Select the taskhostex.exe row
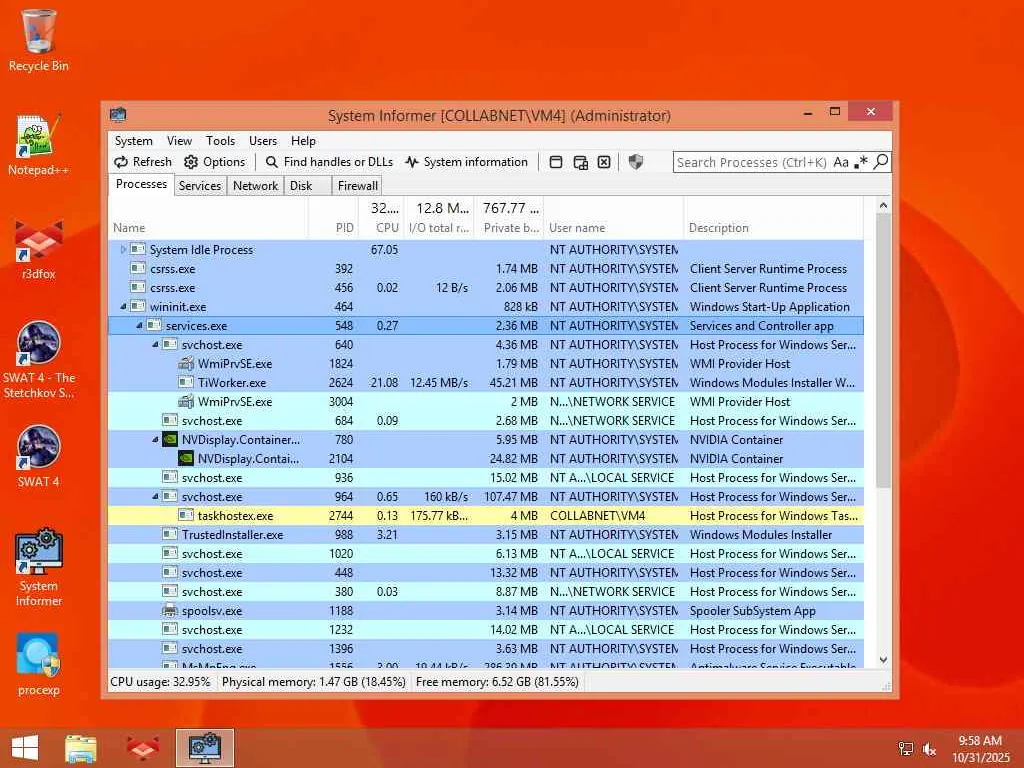1024x768 pixels. tap(486, 515)
